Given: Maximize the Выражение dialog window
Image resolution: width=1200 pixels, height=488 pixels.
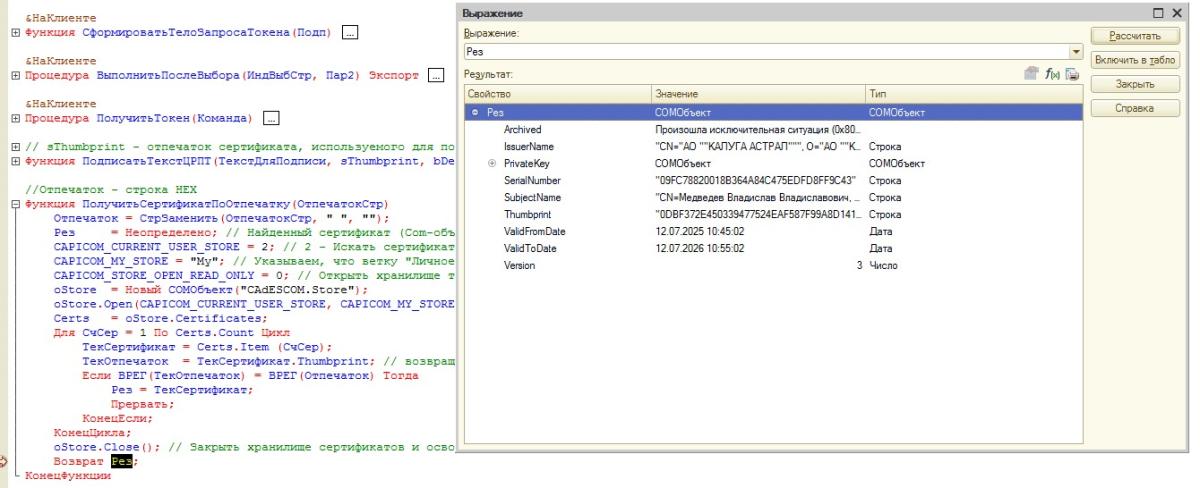Looking at the screenshot, I should [x=1160, y=13].
